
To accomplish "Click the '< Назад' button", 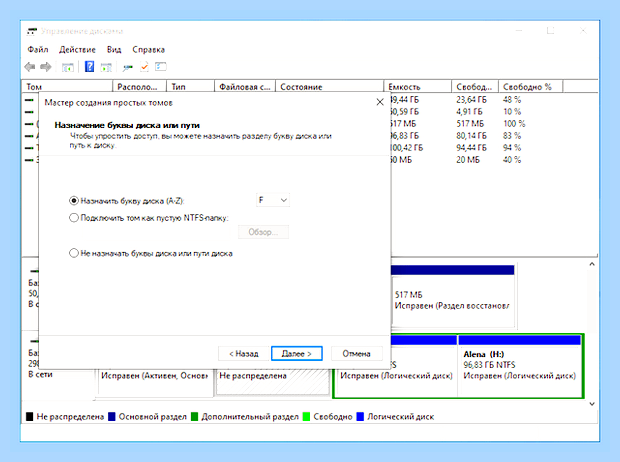I will point(244,353).
